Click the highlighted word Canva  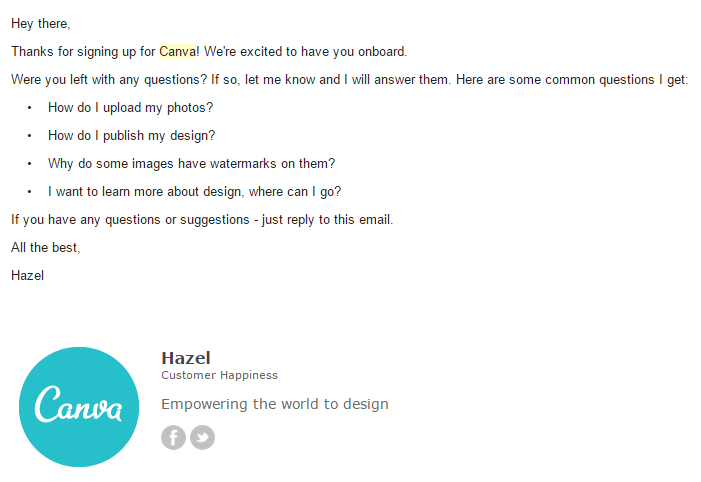click(x=177, y=51)
